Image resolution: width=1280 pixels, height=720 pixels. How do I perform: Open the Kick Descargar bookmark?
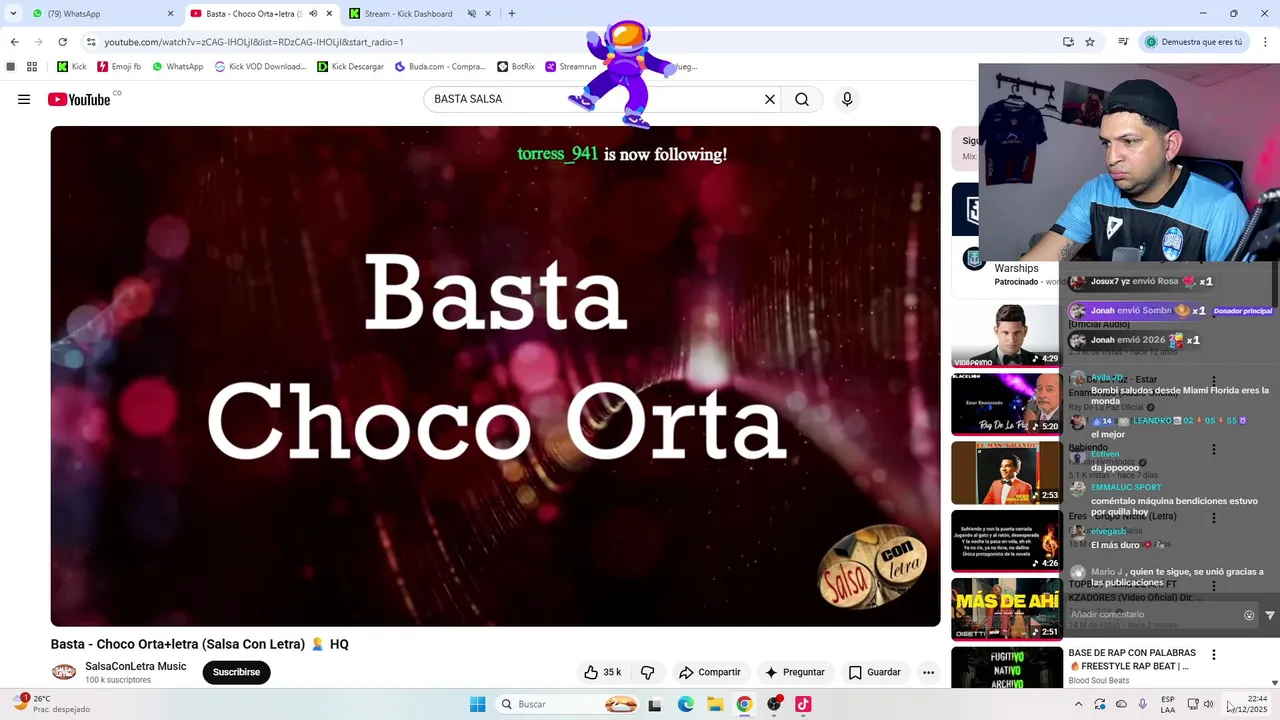click(x=350, y=67)
